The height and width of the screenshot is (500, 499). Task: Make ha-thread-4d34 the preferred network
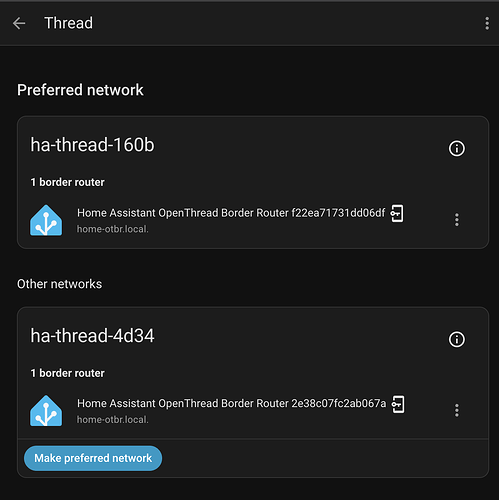click(93, 458)
